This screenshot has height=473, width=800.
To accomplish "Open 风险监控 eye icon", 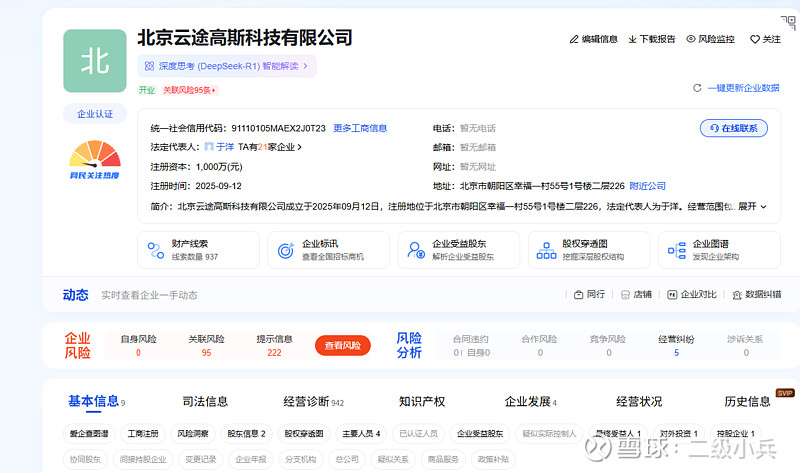I will point(690,39).
